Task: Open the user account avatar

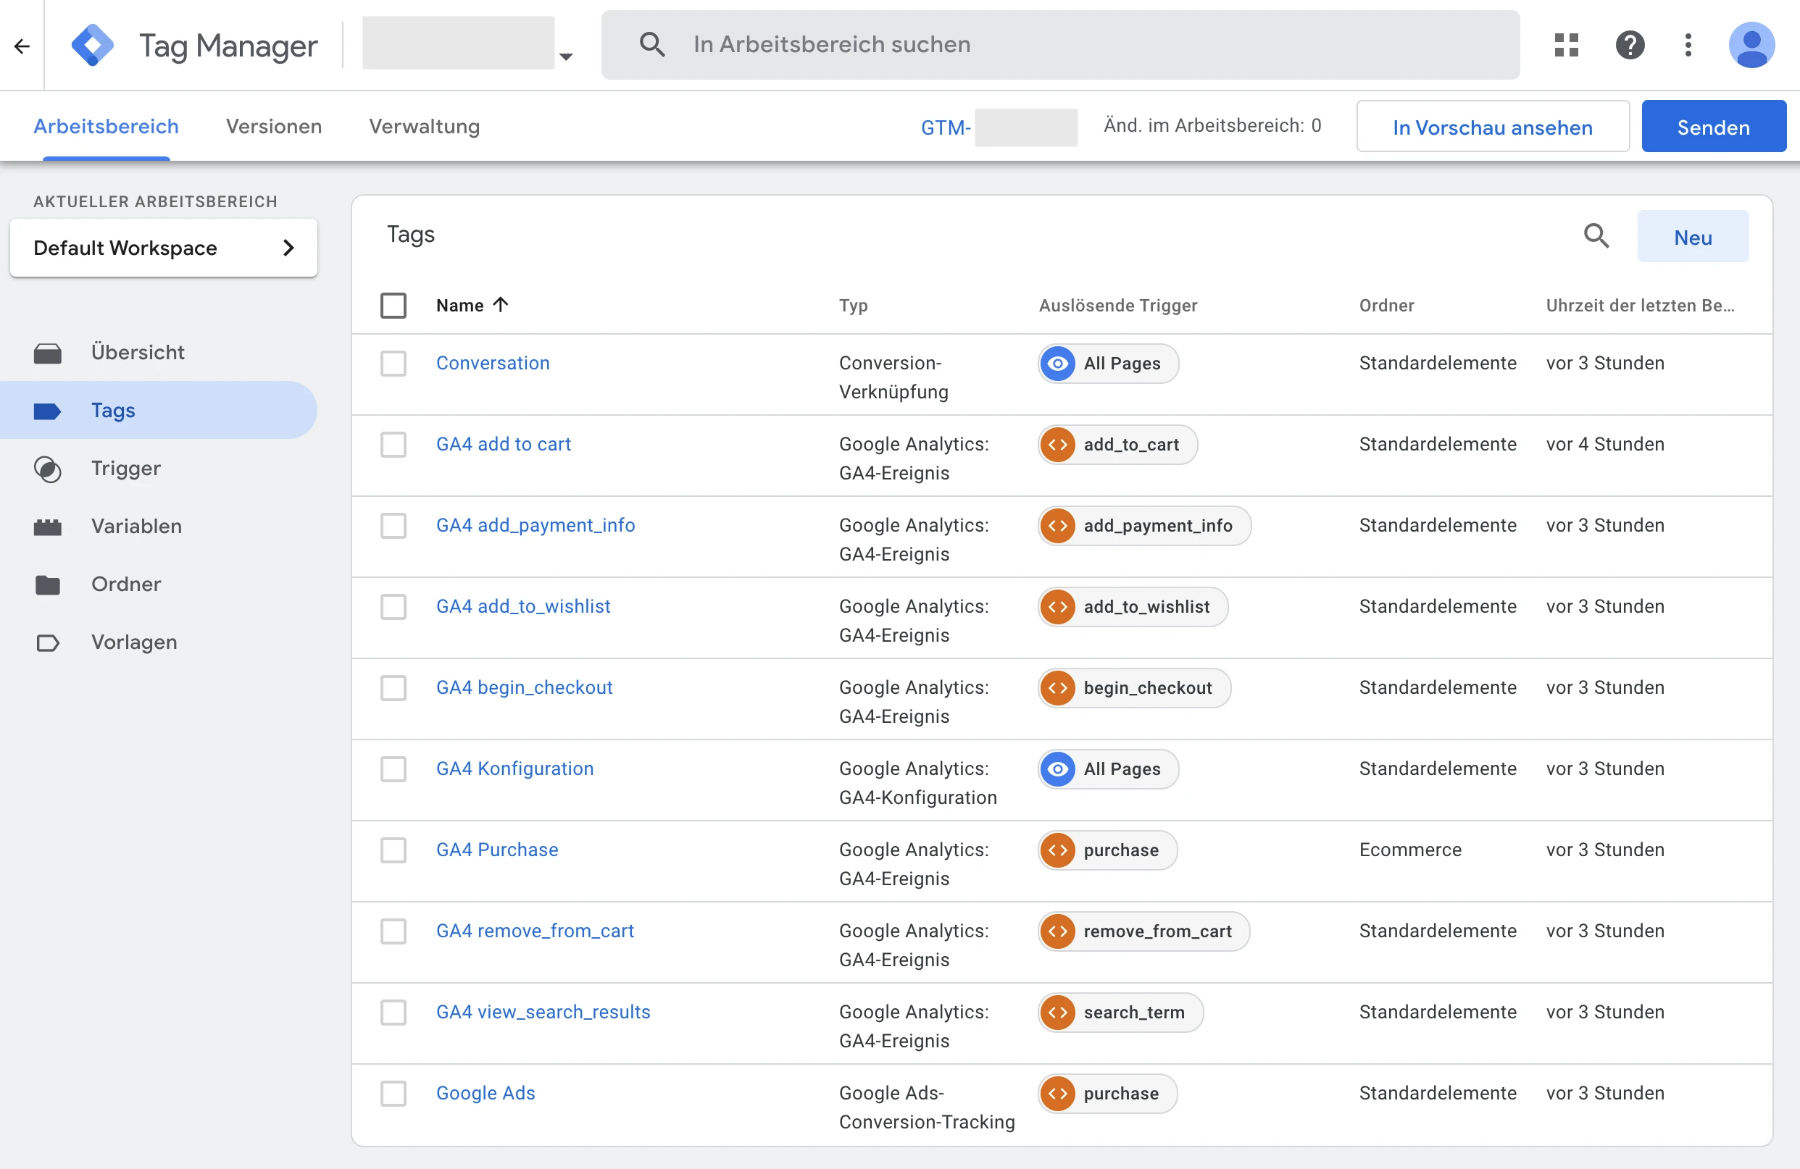Action: pos(1752,45)
